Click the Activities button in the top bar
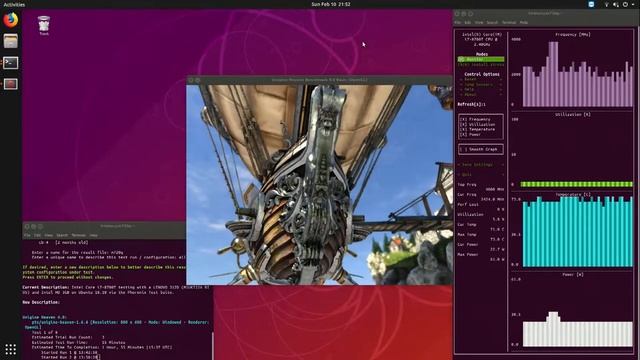The image size is (640, 360). click(14, 4)
